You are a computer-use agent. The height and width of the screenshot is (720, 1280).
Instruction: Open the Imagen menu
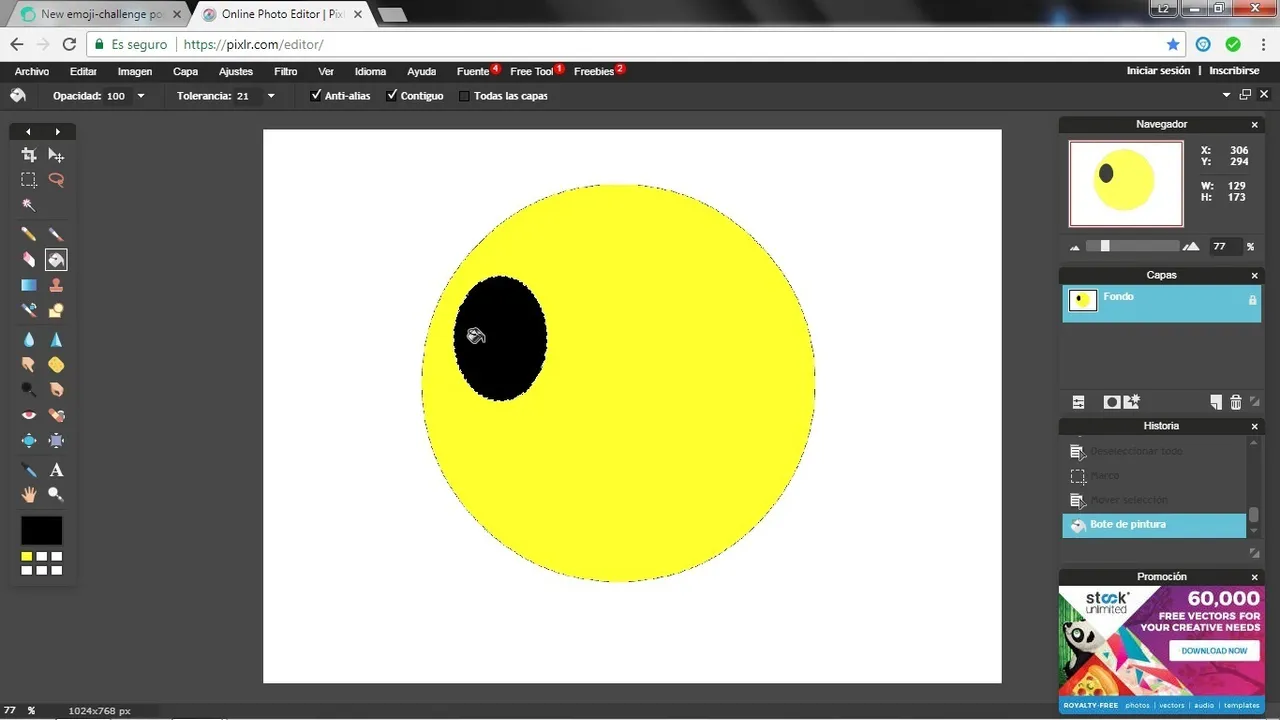[x=135, y=71]
